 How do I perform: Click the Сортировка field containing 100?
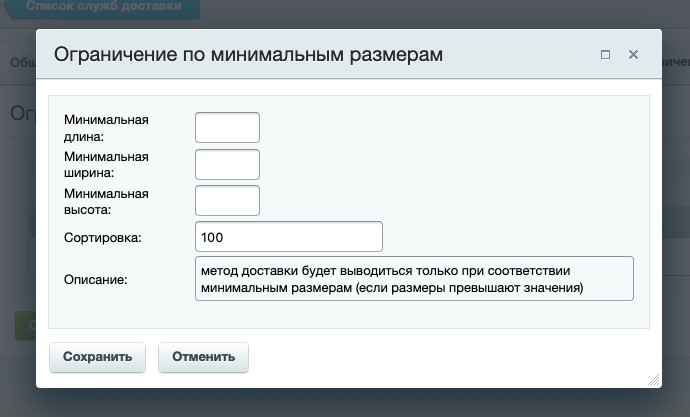pos(290,237)
